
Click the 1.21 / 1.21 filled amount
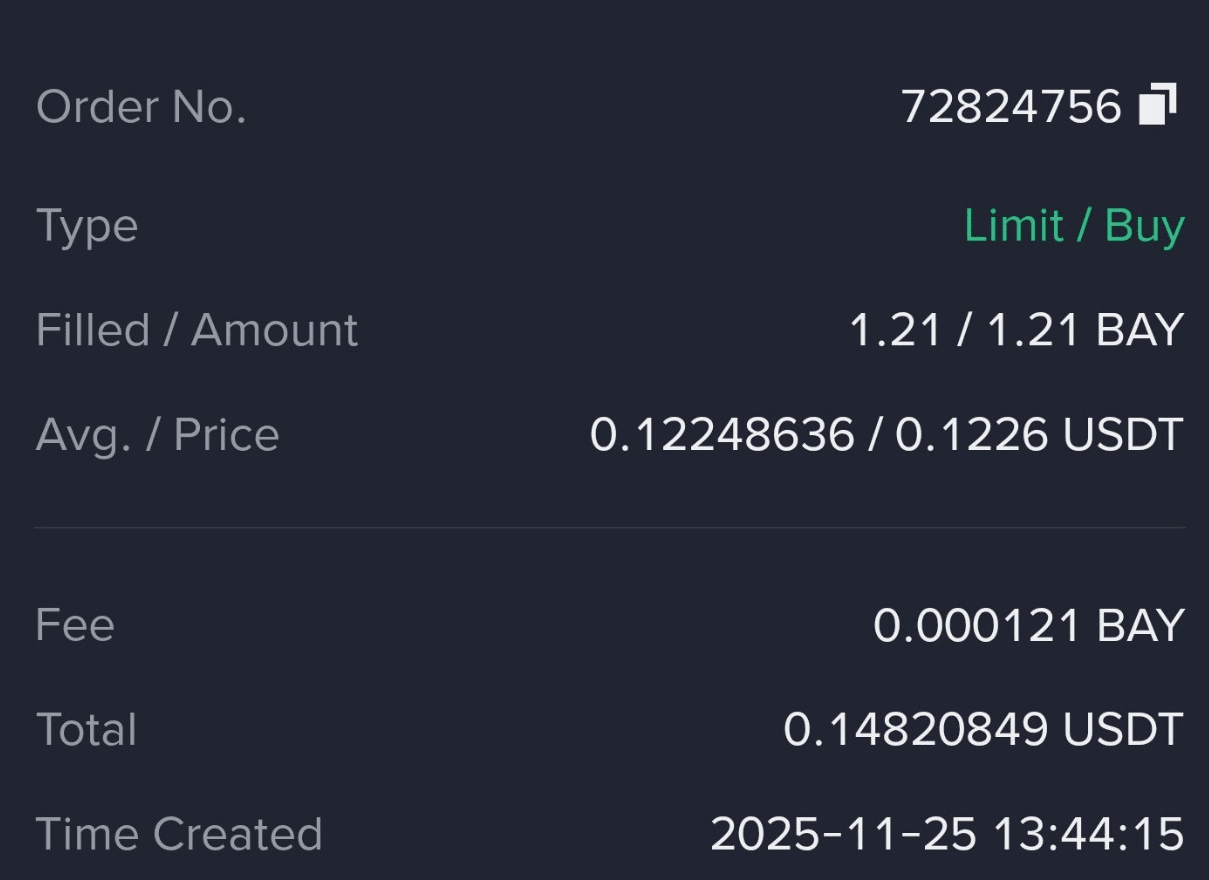click(x=964, y=330)
